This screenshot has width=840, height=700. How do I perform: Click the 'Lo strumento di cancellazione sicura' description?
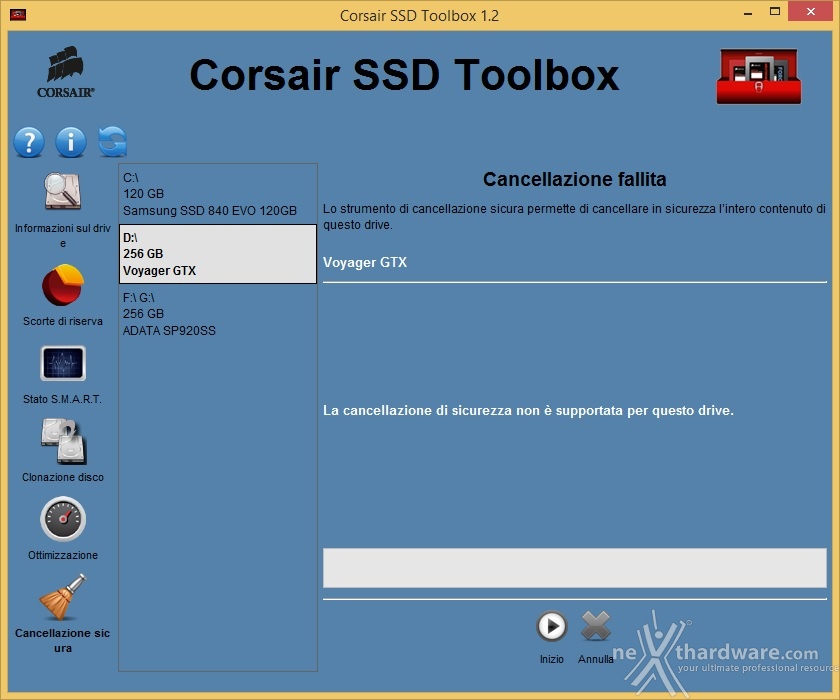point(574,217)
